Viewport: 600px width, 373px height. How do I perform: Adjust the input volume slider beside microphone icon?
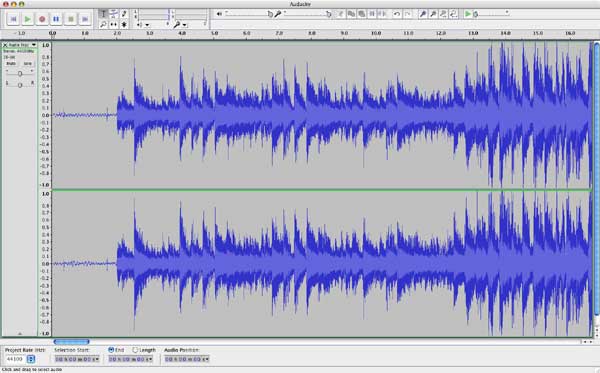(307, 14)
